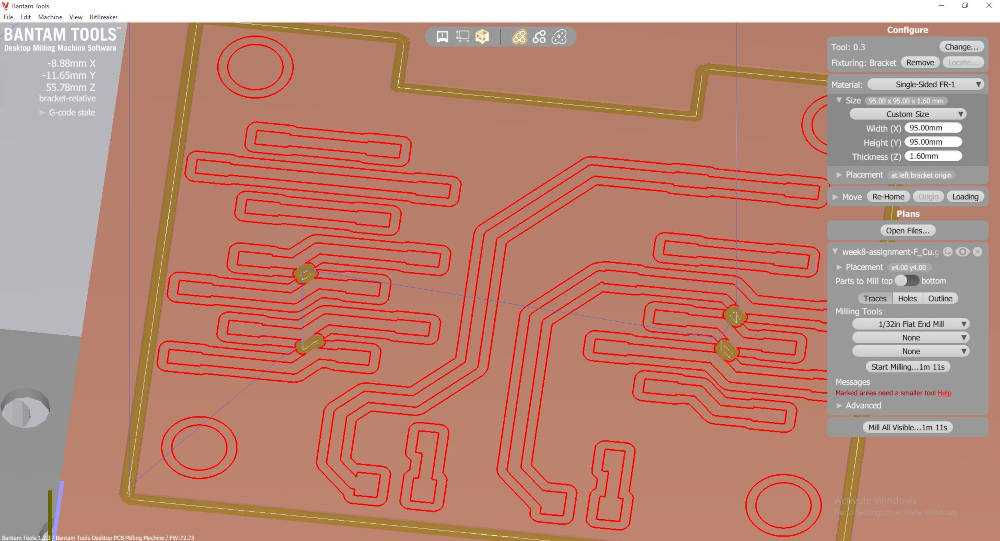Choose the toolpath circles preview icon
The image size is (1000, 541).
tap(540, 36)
